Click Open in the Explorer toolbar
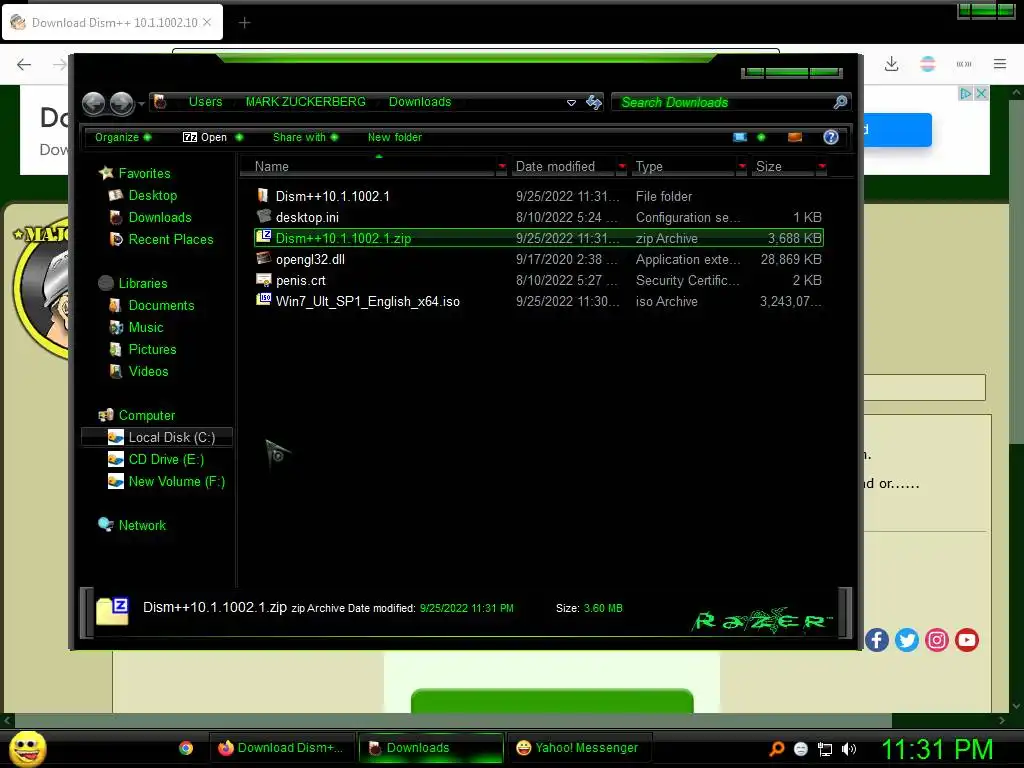The image size is (1024, 768). [205, 137]
